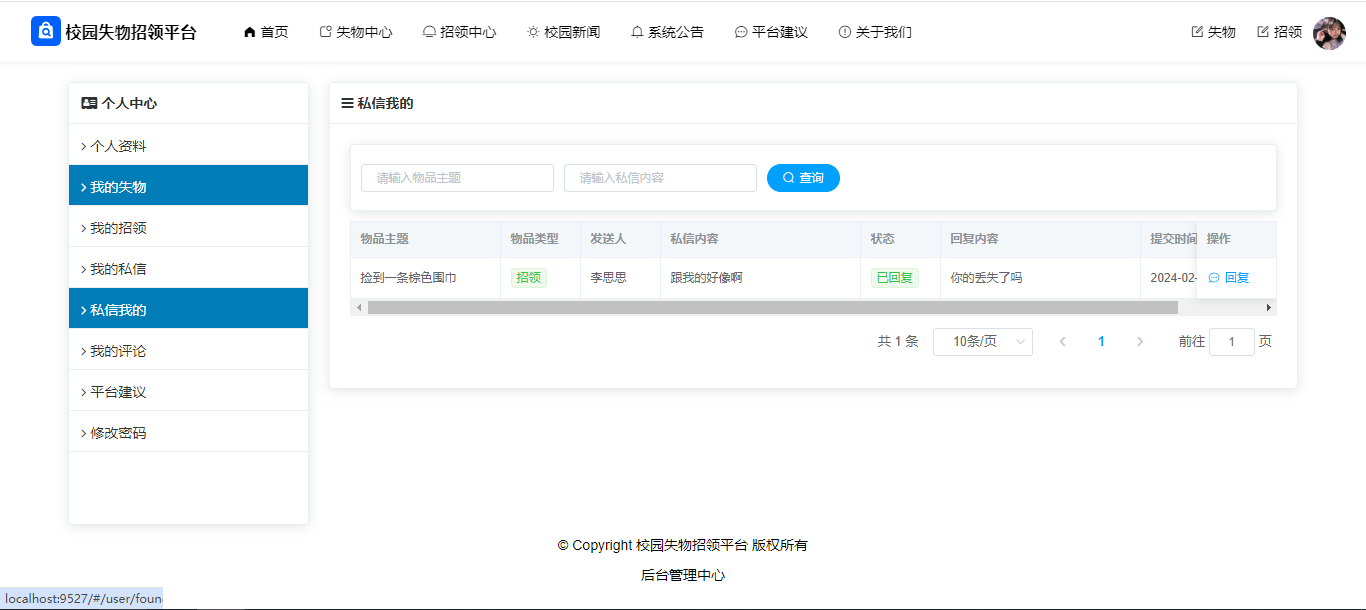Screen dimensions: 1366x610
Task: Click the table horizontal scrollbar thumb
Action: click(x=773, y=307)
